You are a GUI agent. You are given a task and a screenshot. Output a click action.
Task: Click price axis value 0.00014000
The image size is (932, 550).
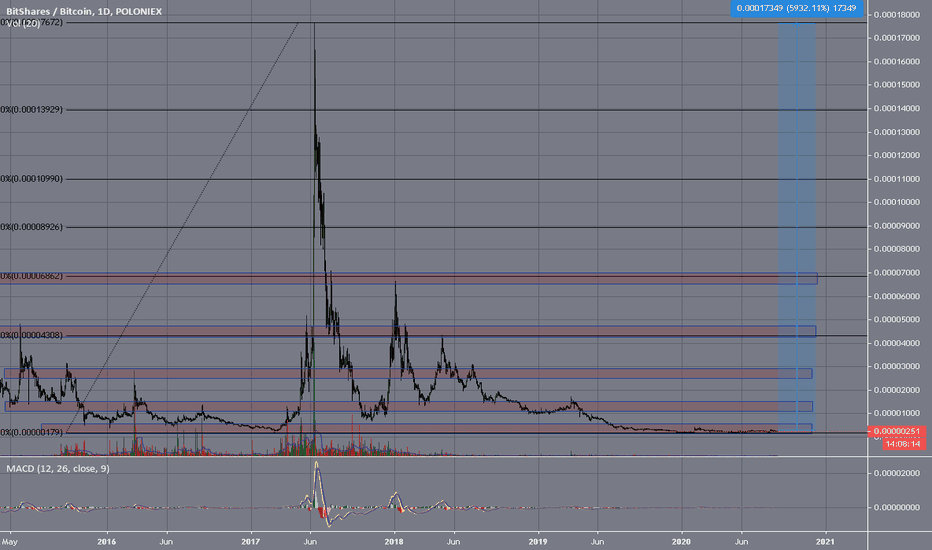(x=897, y=108)
